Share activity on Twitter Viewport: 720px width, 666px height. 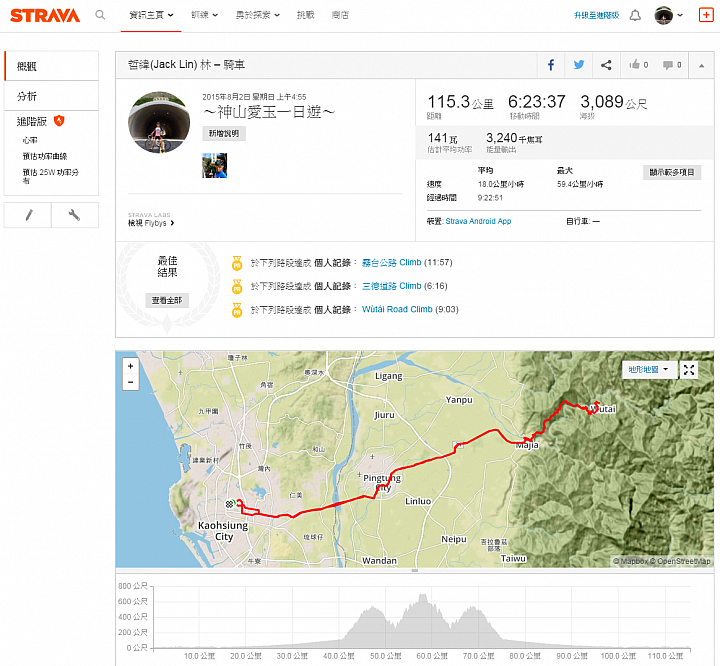click(579, 65)
